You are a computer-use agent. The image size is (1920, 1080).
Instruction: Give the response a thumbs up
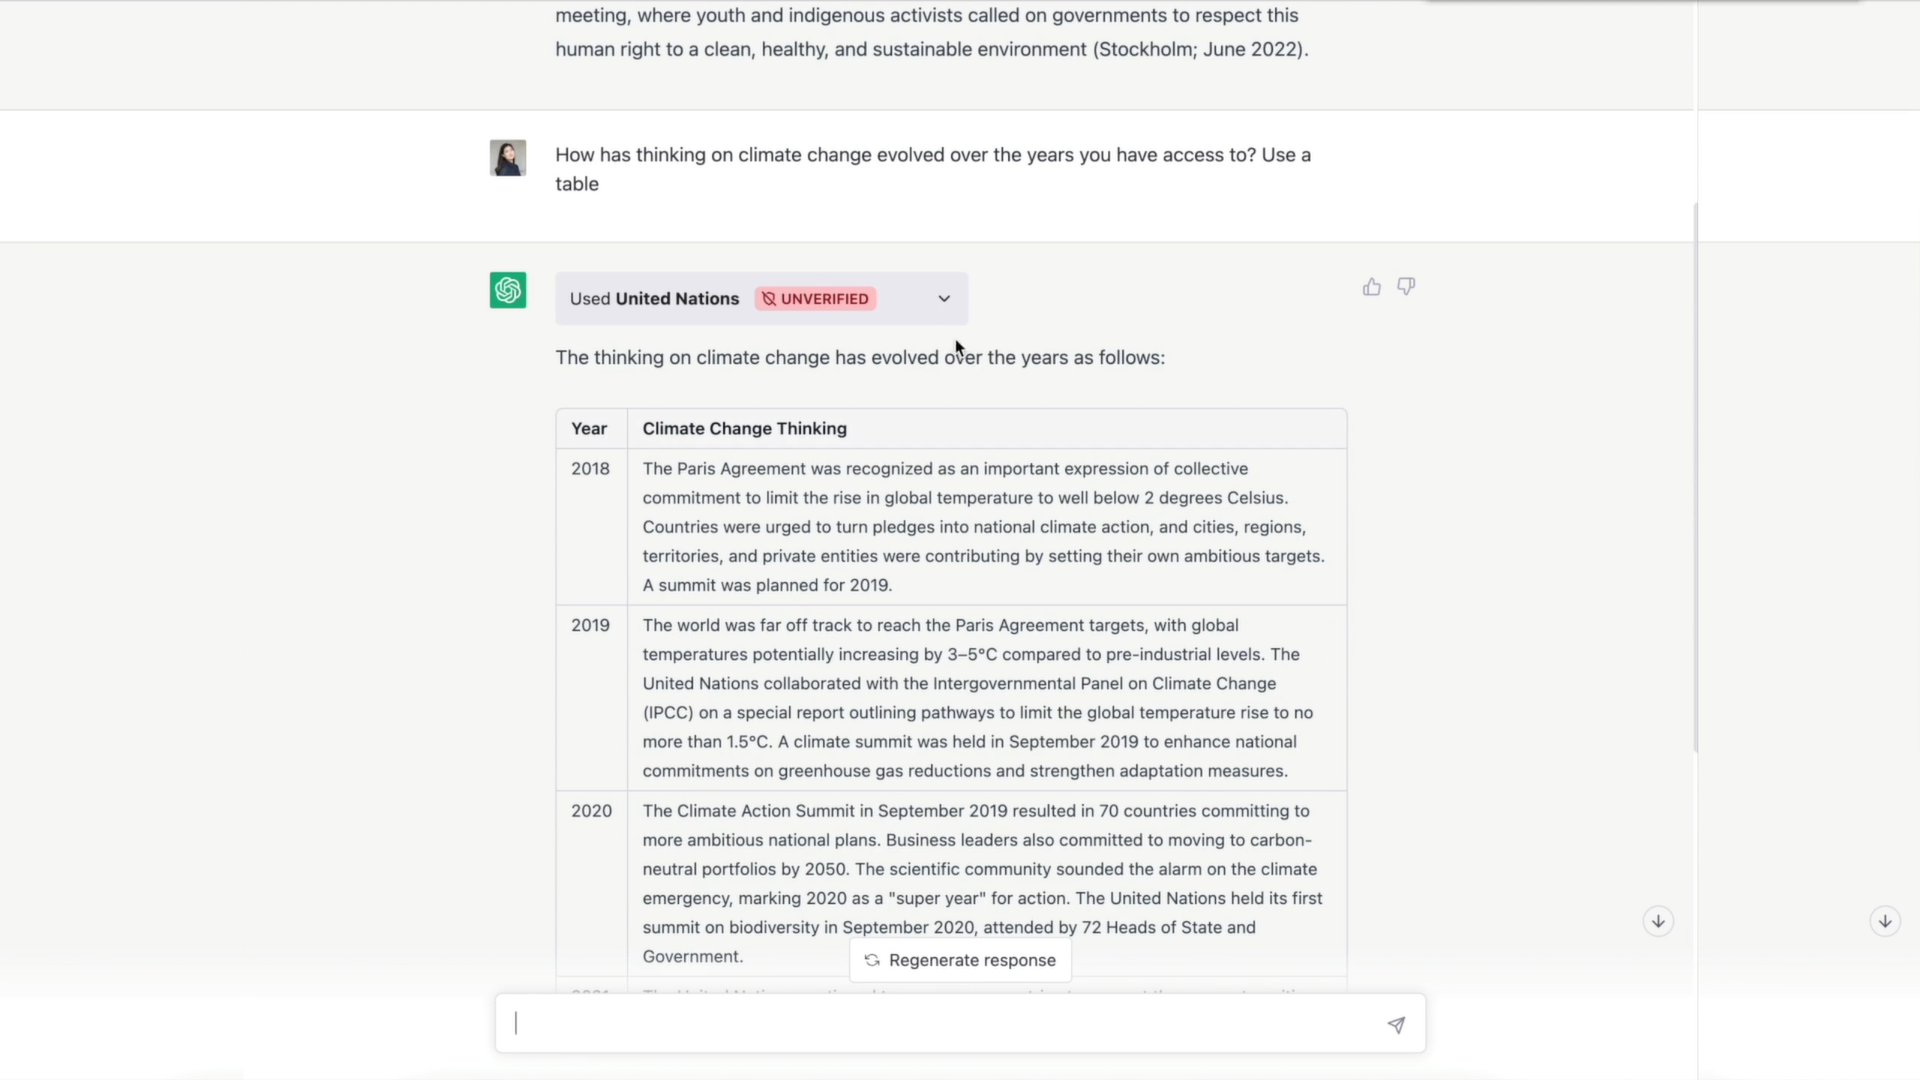click(1371, 286)
